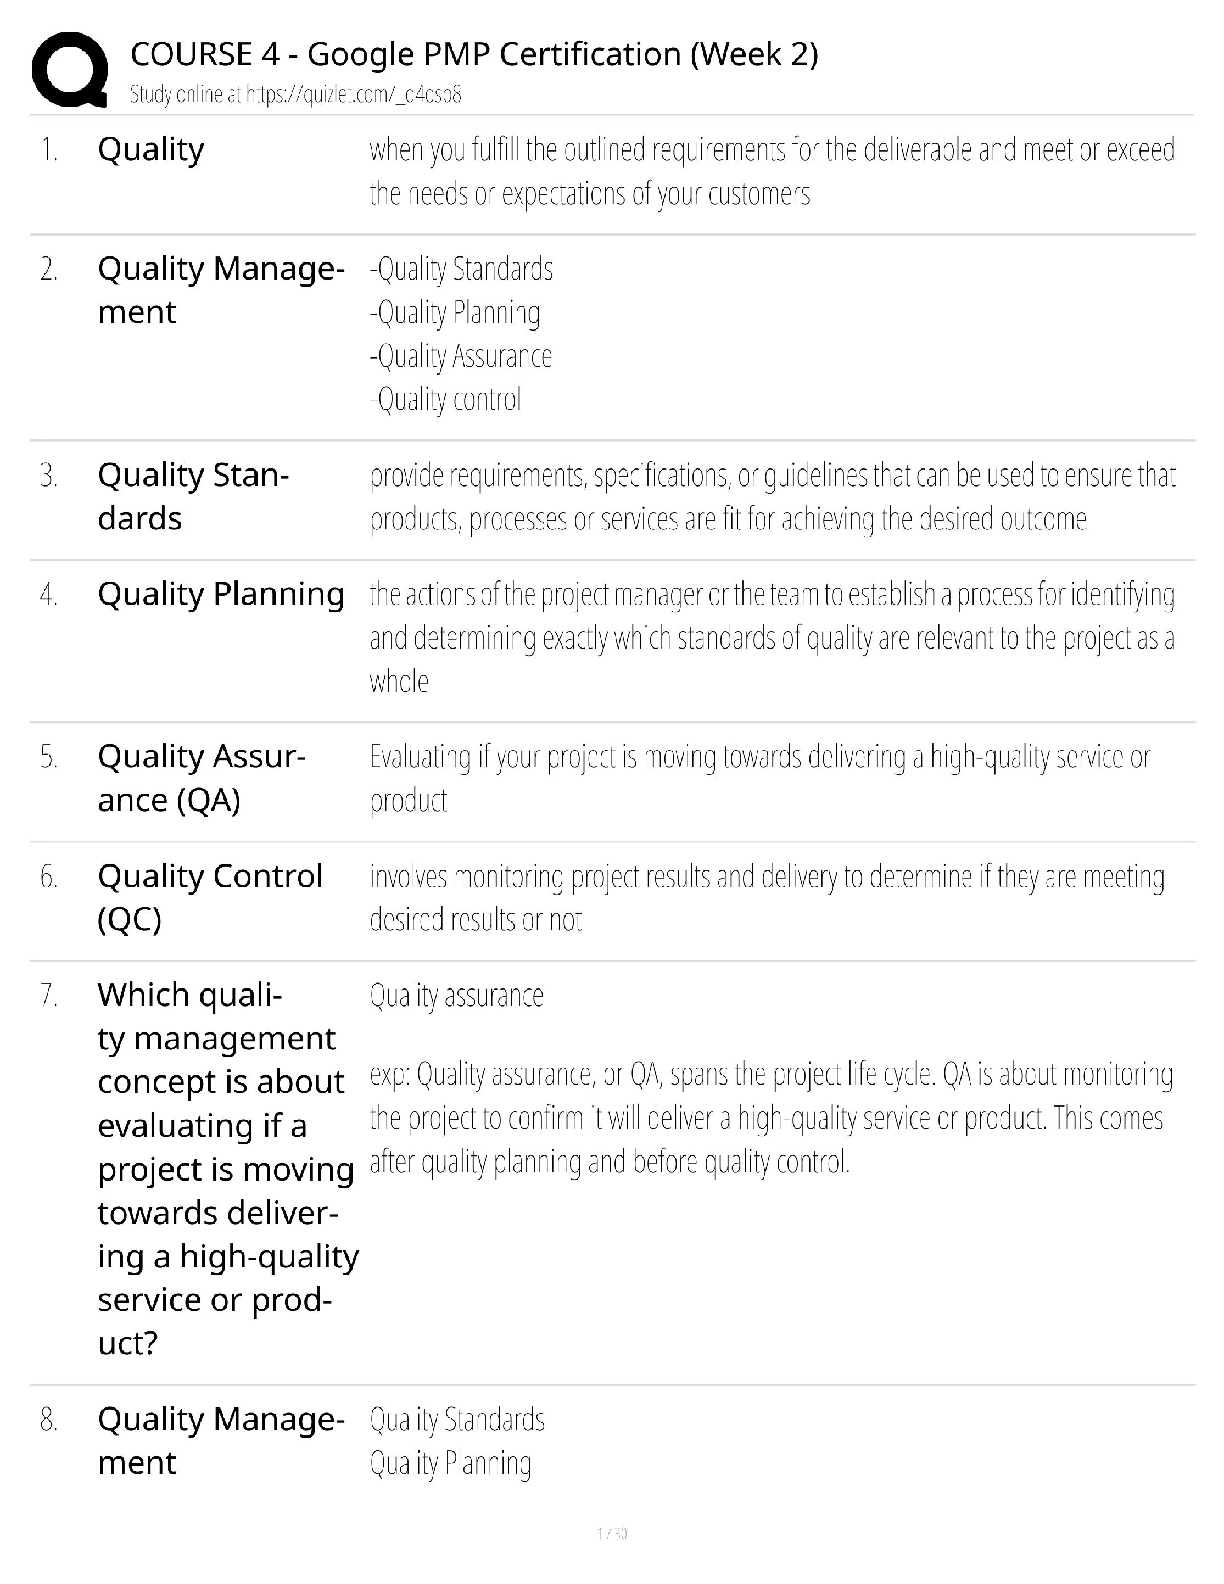Click the definition starting "involves monitoring project results"

click(x=767, y=898)
